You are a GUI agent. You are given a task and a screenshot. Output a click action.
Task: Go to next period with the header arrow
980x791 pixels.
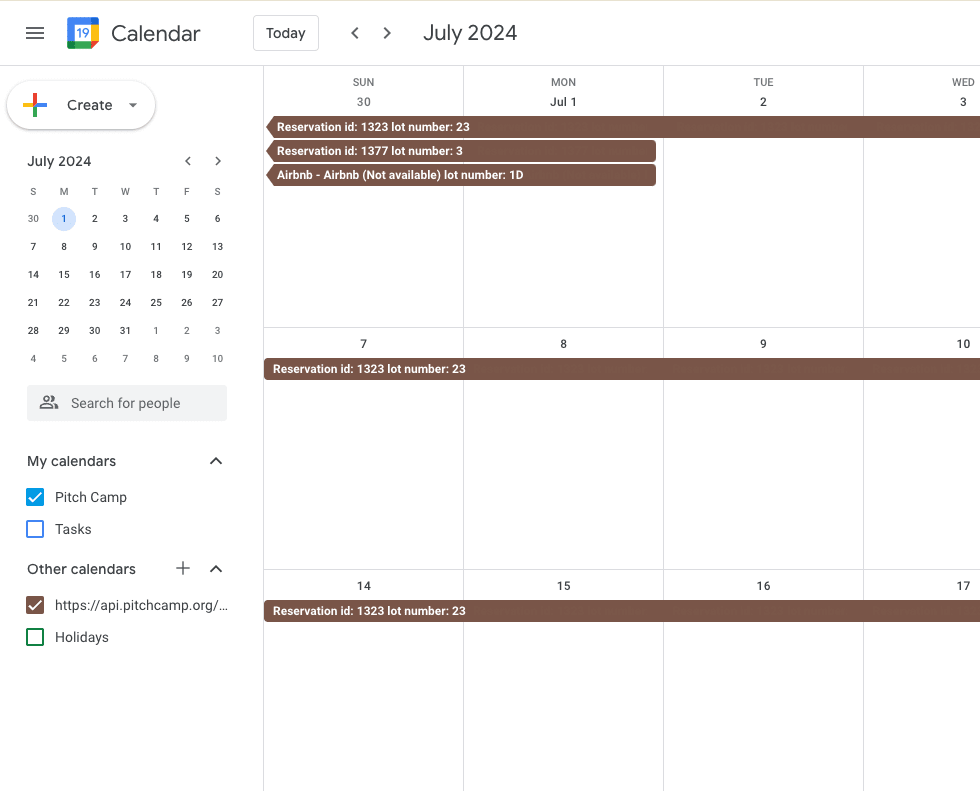coord(387,33)
